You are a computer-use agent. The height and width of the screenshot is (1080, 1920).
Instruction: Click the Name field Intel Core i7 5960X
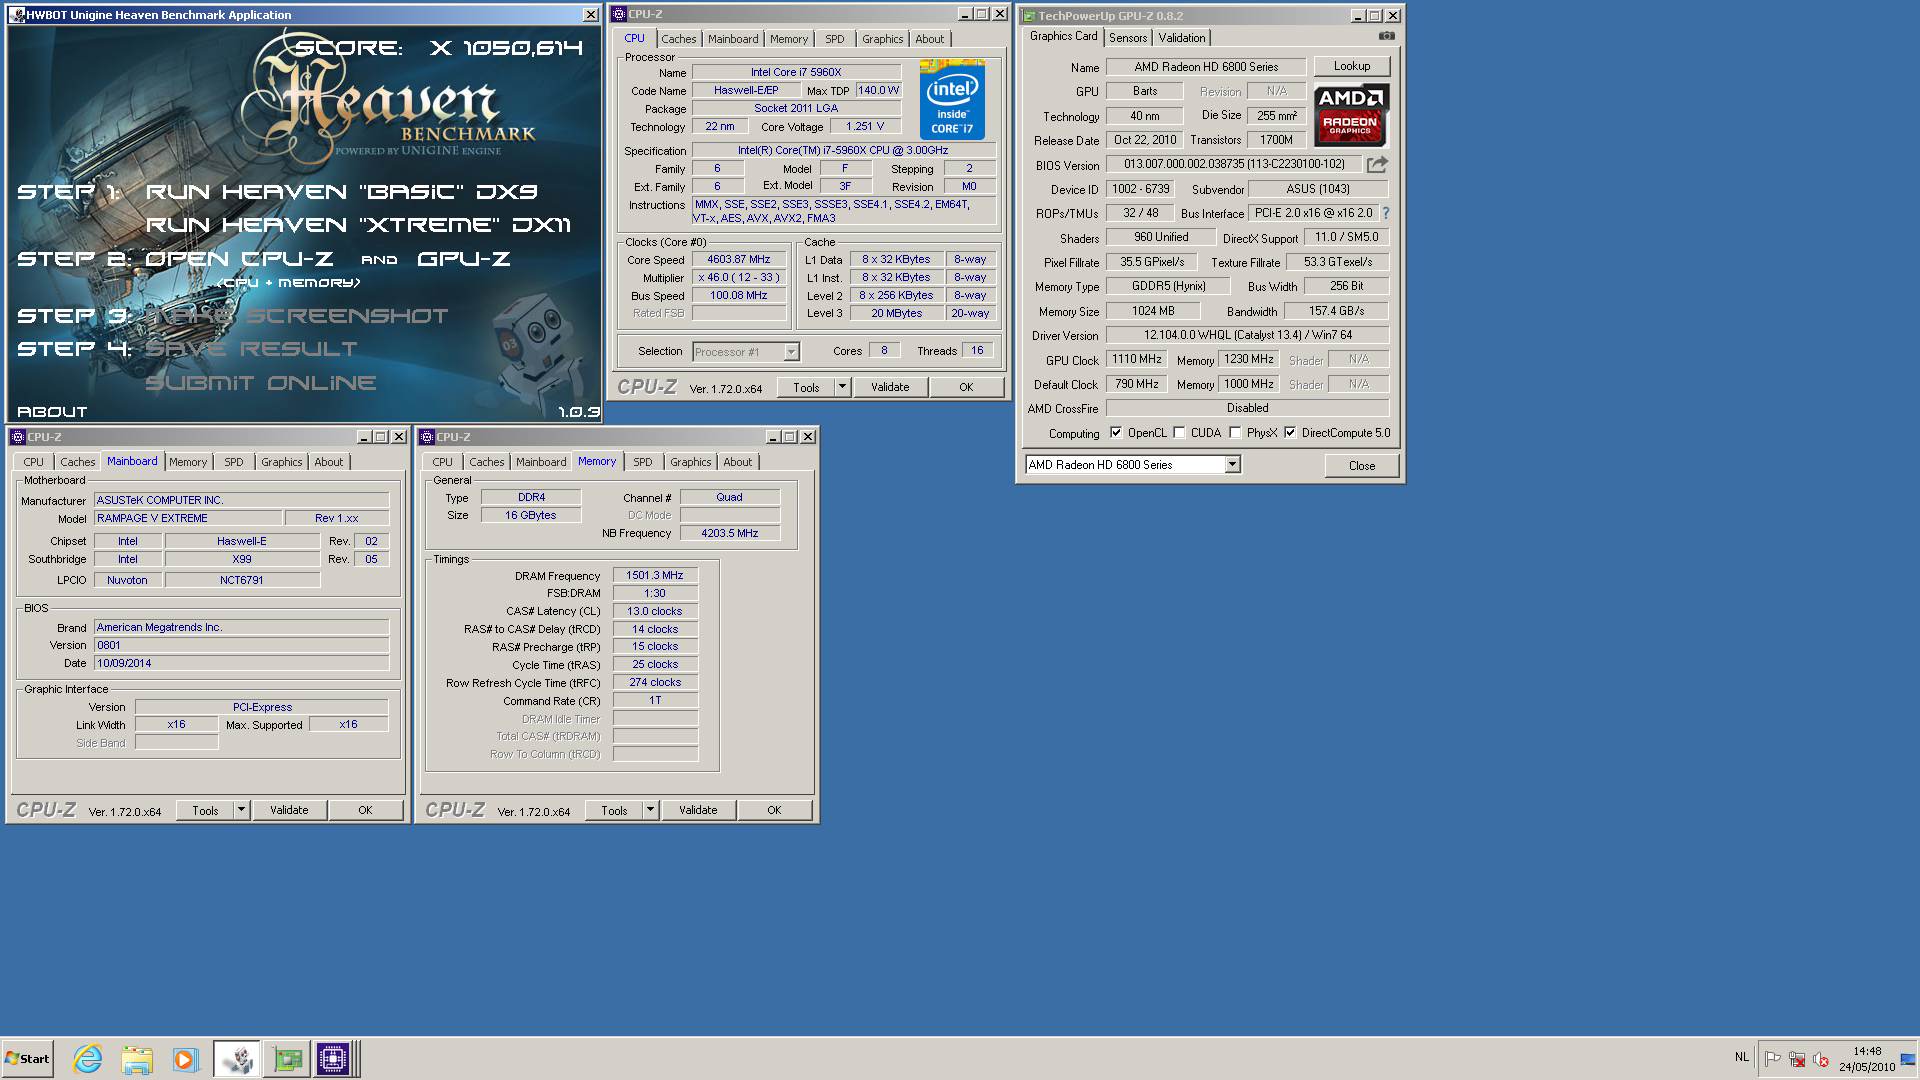tap(796, 72)
